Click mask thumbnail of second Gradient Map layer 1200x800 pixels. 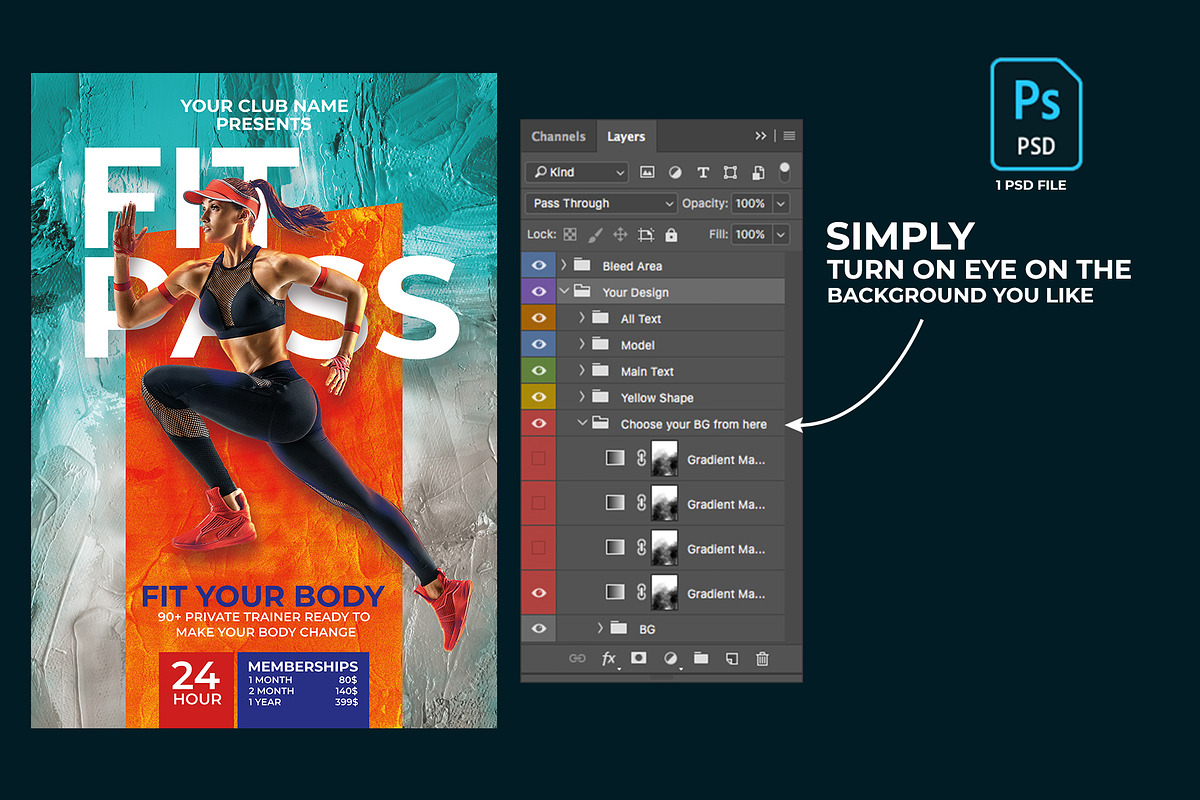(664, 503)
